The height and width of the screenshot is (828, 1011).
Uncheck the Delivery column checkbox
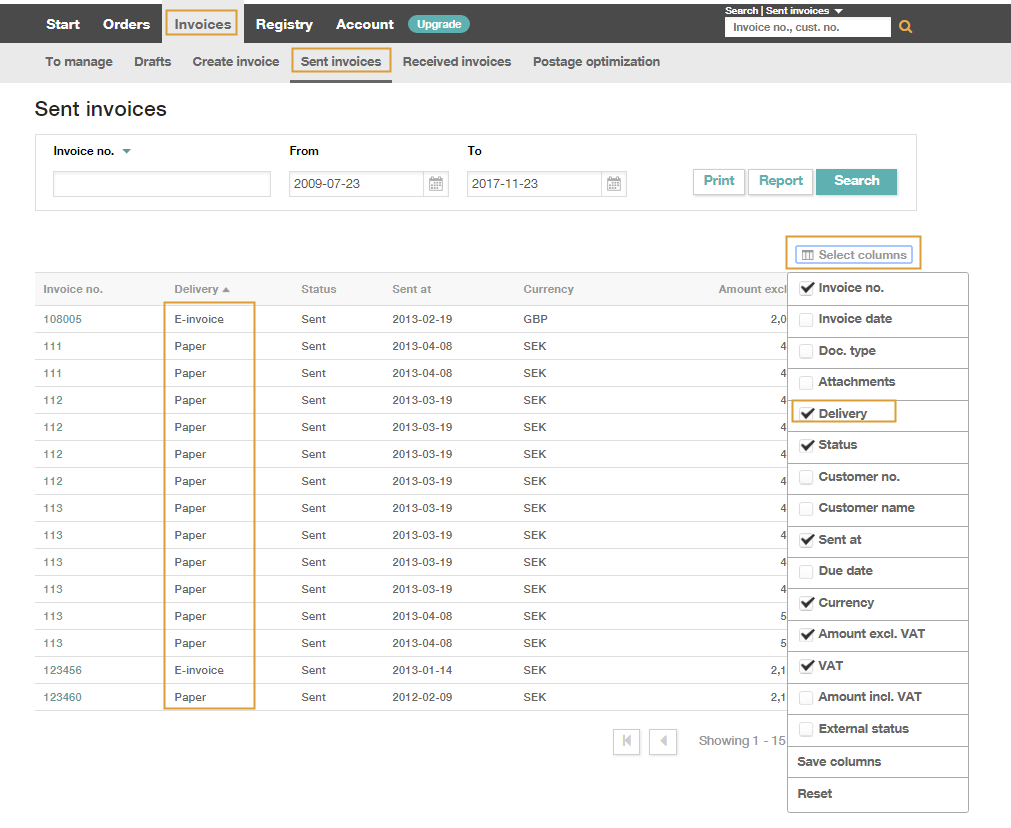pos(806,413)
